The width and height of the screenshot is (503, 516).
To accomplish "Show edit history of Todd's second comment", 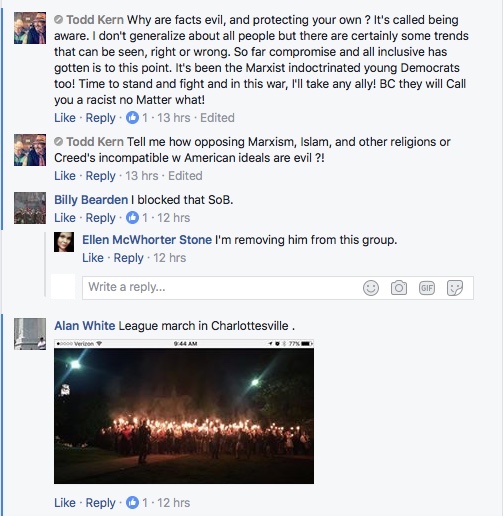I will coord(185,176).
